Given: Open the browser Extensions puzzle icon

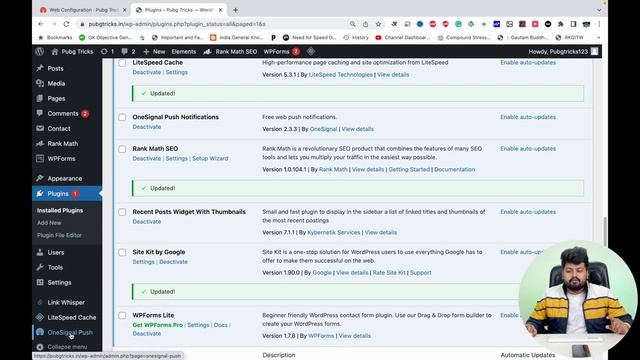Looking at the screenshot, I should pyautogui.click(x=560, y=24).
